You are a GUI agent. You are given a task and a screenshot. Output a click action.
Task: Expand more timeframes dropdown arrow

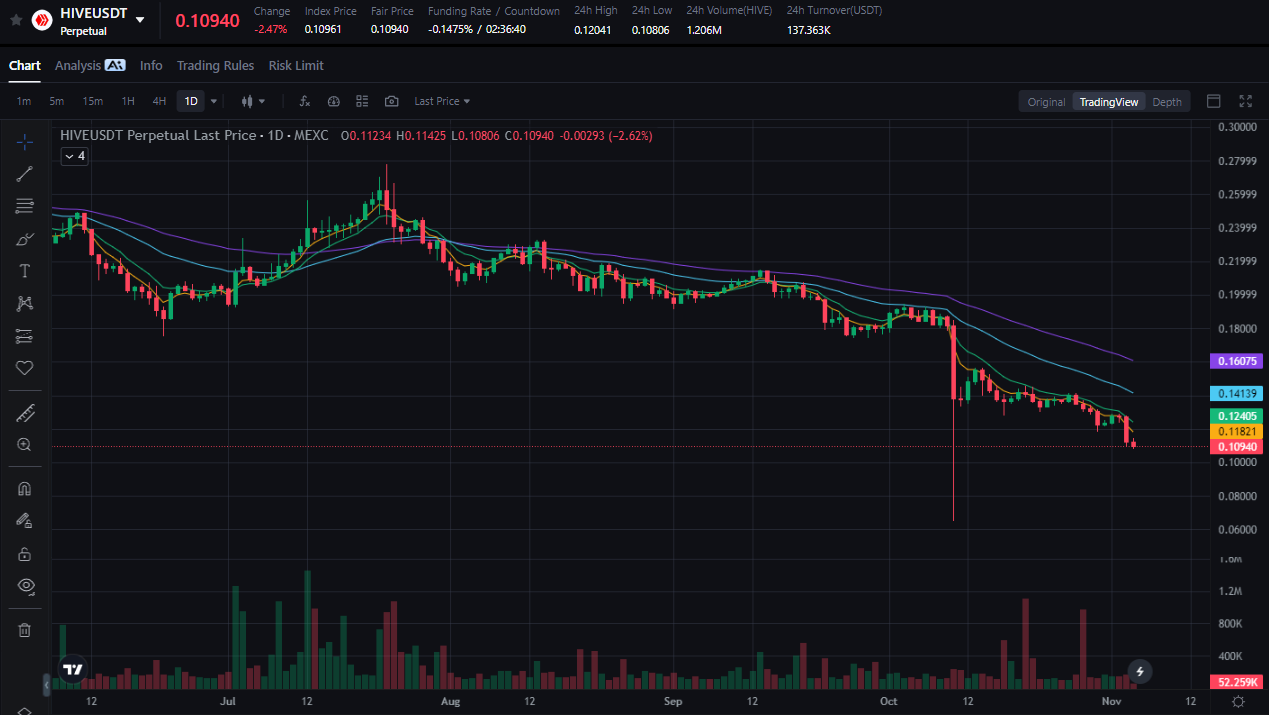pos(213,101)
